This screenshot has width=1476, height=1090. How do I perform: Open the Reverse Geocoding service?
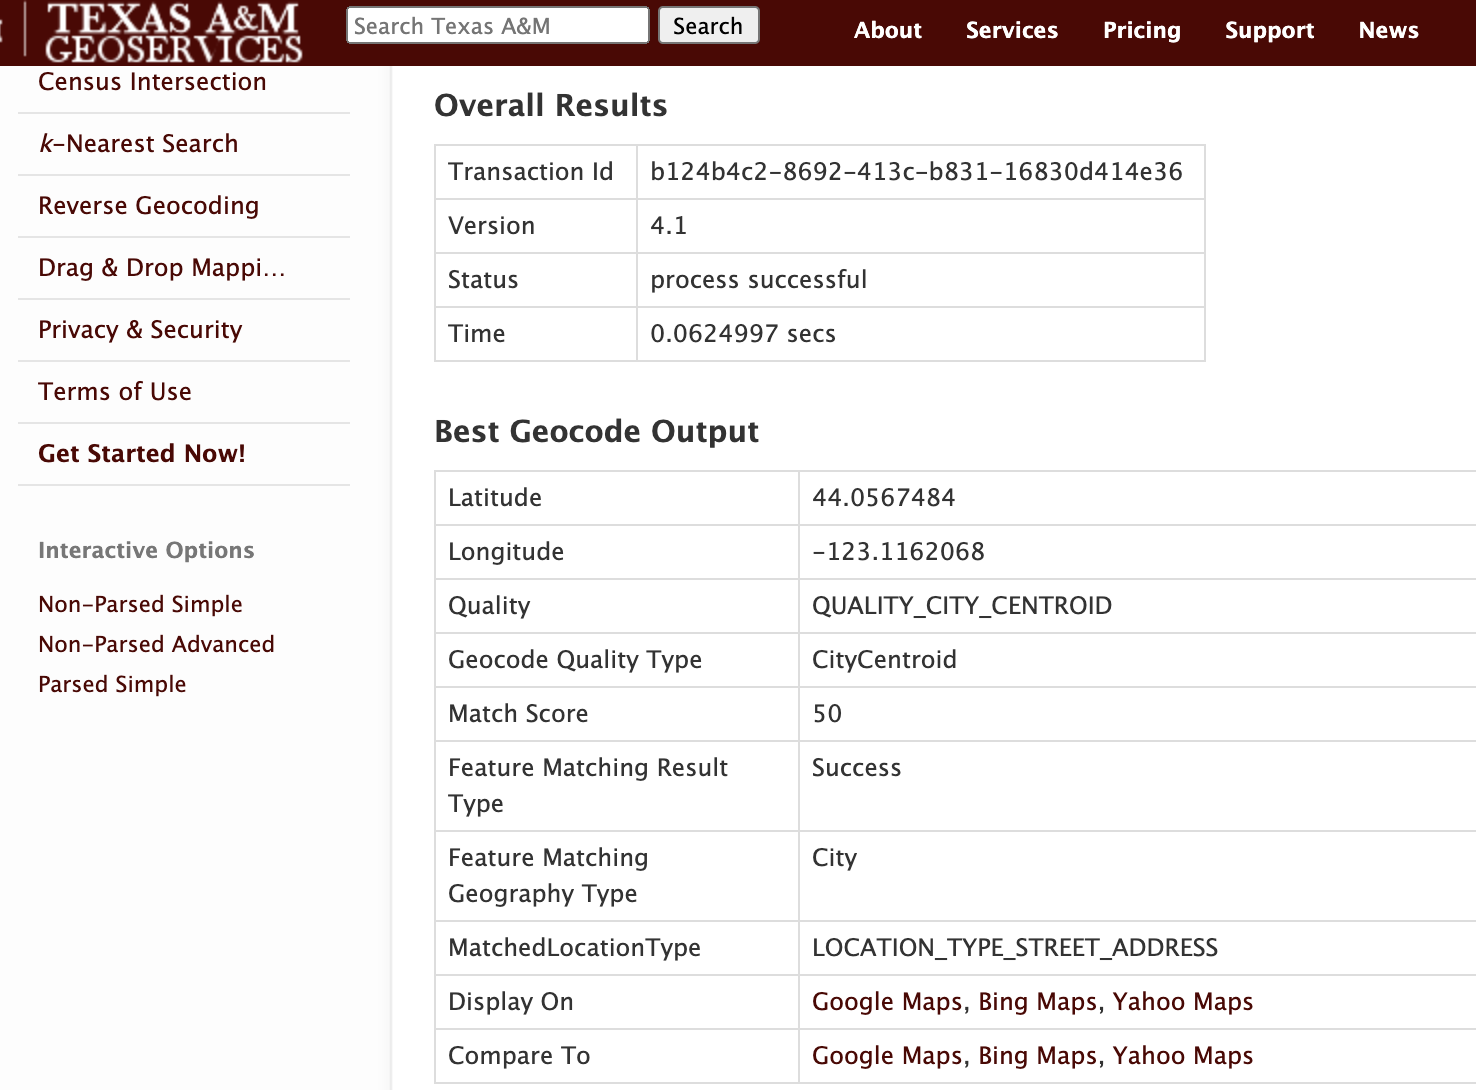click(x=148, y=206)
